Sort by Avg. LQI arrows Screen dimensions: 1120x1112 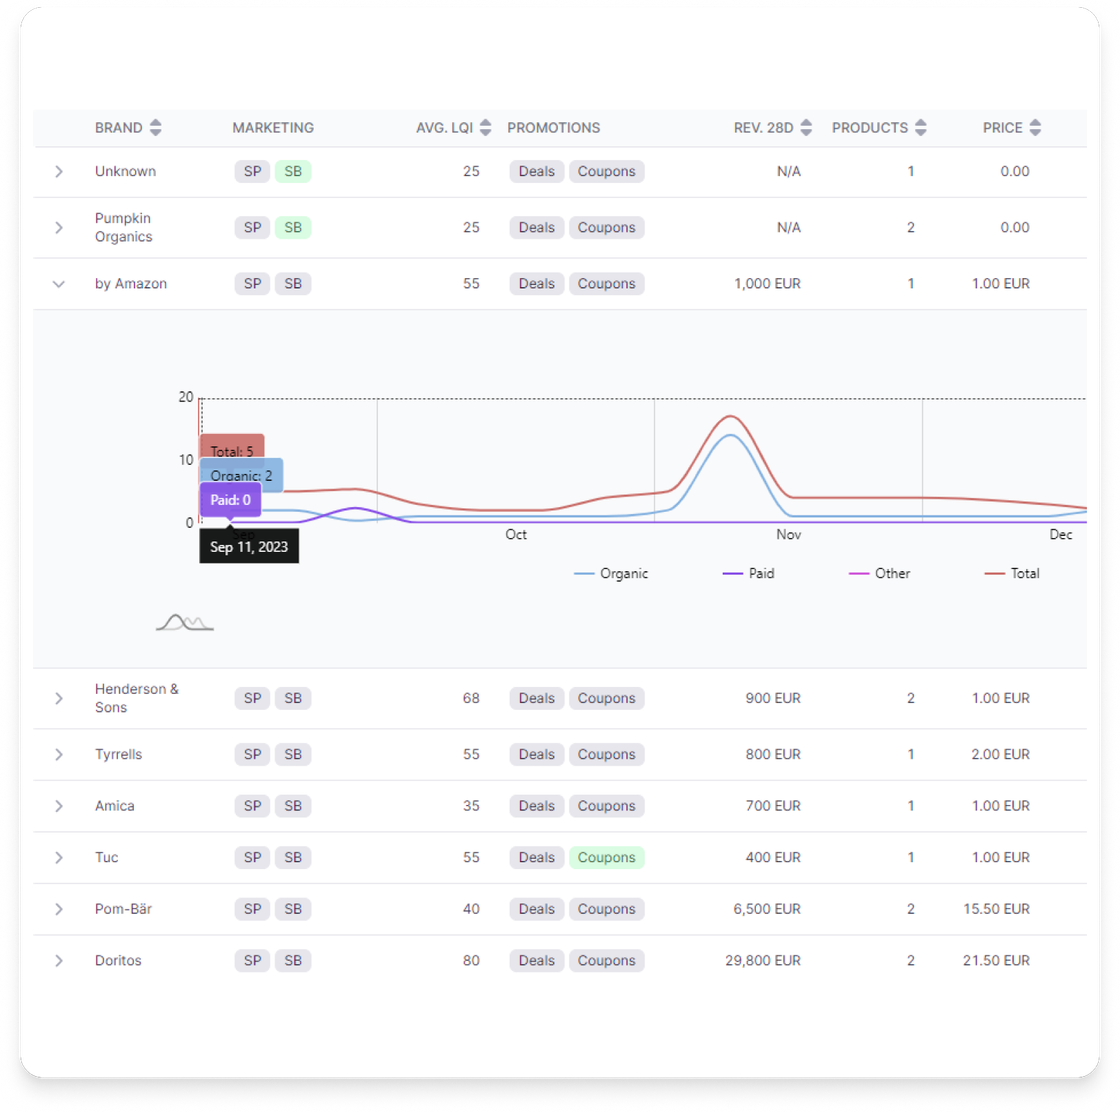485,128
